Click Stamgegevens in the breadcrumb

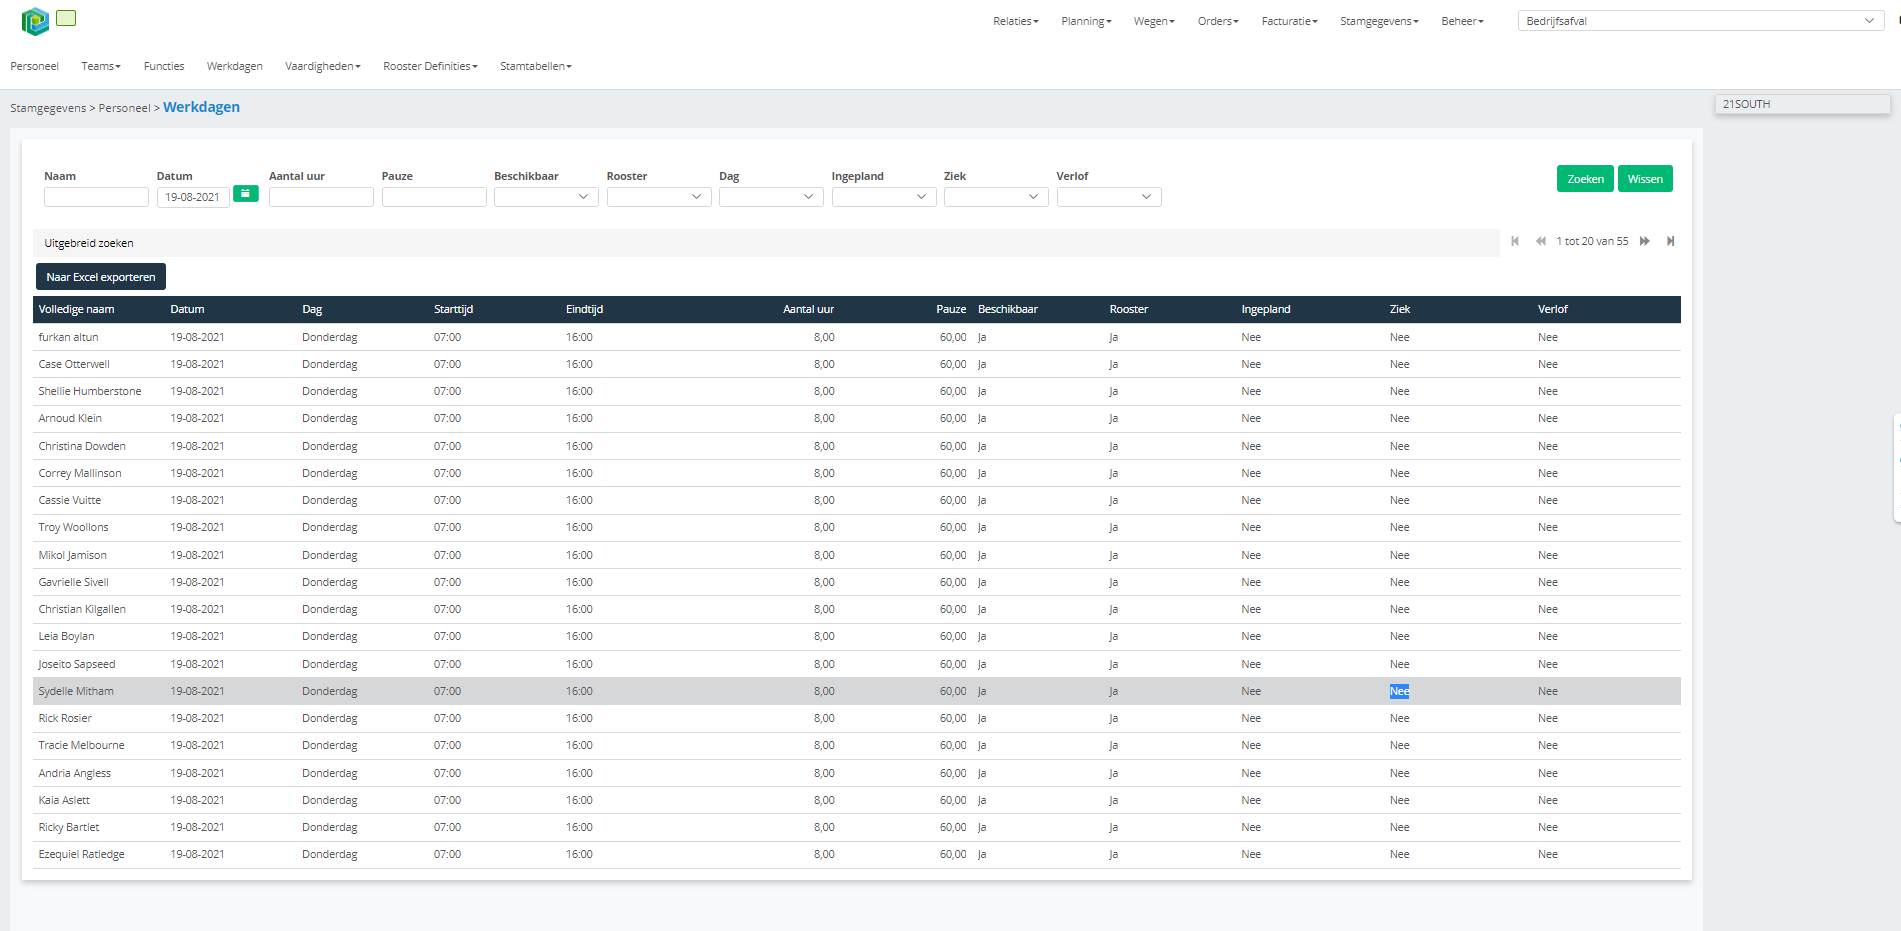[x=48, y=108]
